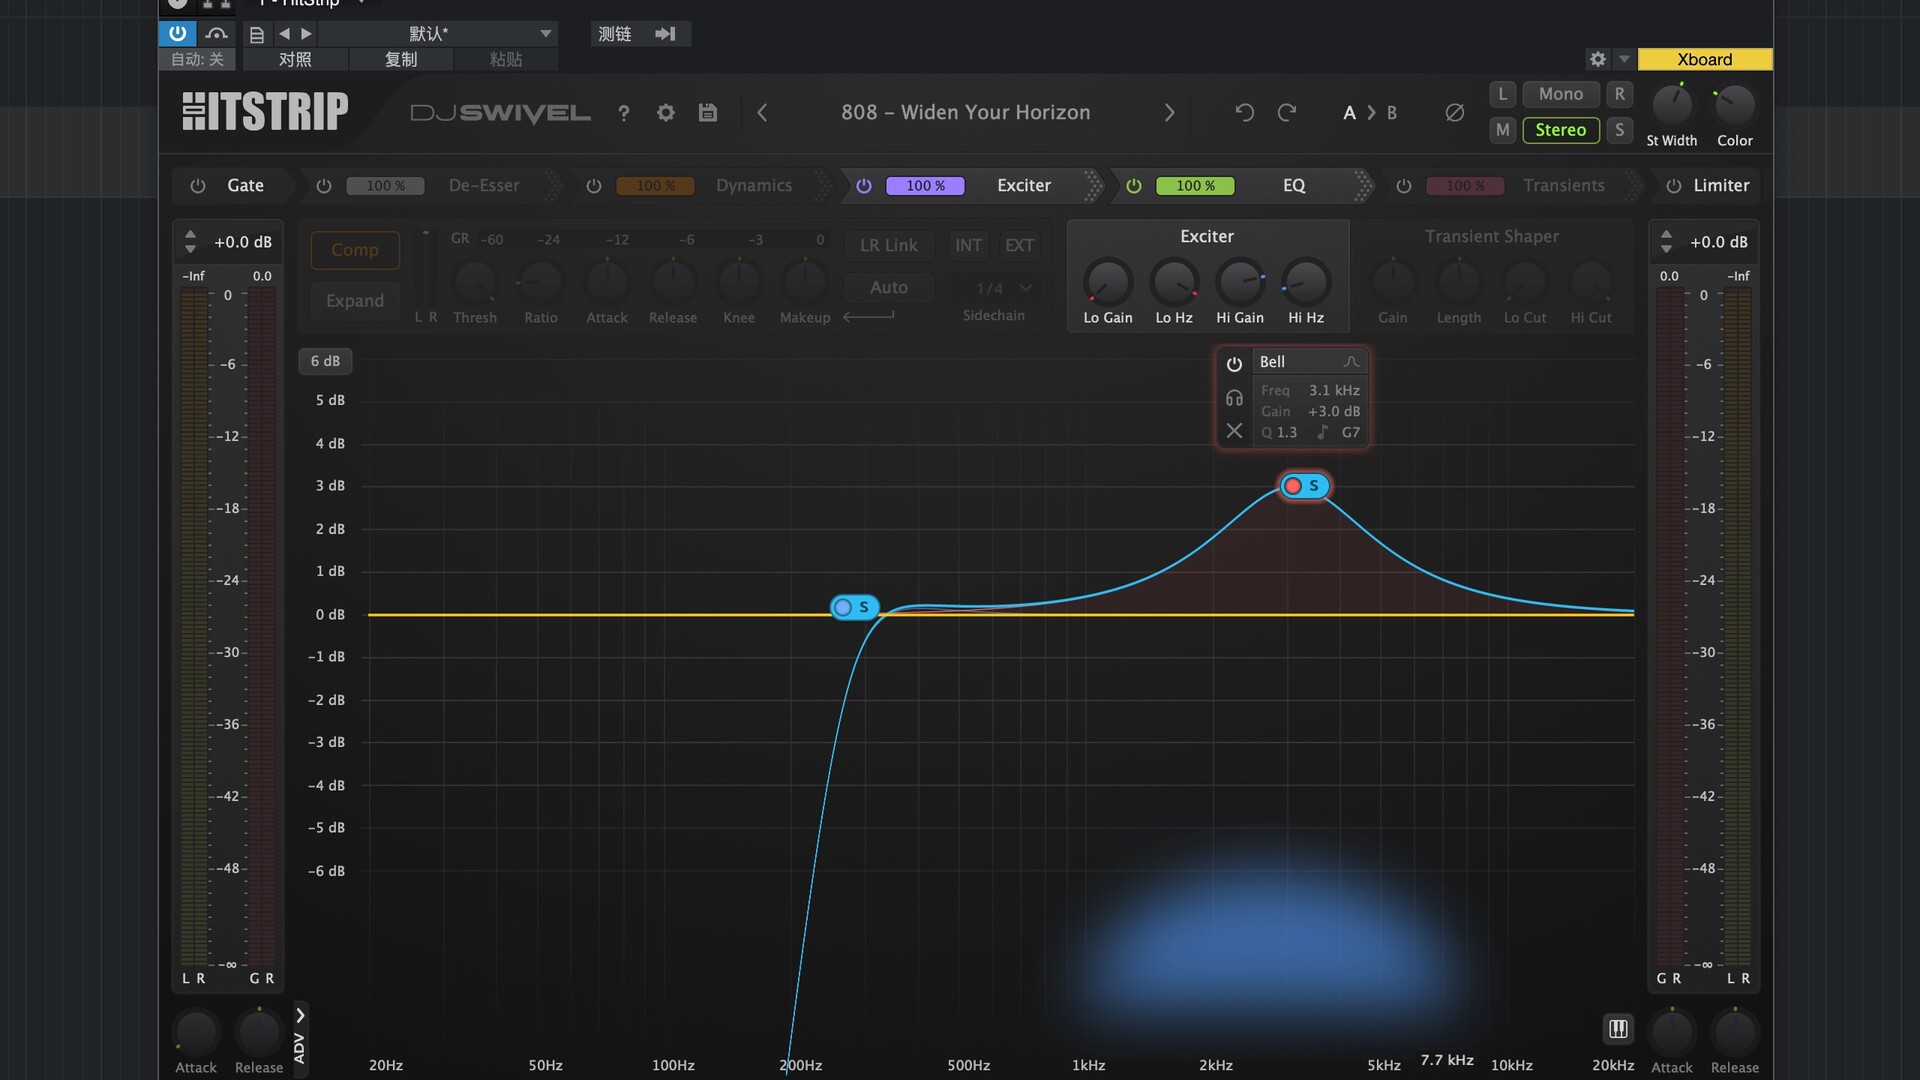1920x1080 pixels.
Task: Click the Exciter Lo Gain knob
Action: (1108, 283)
